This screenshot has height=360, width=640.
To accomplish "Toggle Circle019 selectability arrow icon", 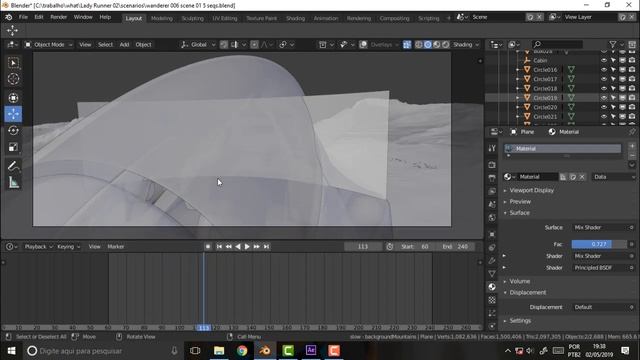I will (613, 98).
